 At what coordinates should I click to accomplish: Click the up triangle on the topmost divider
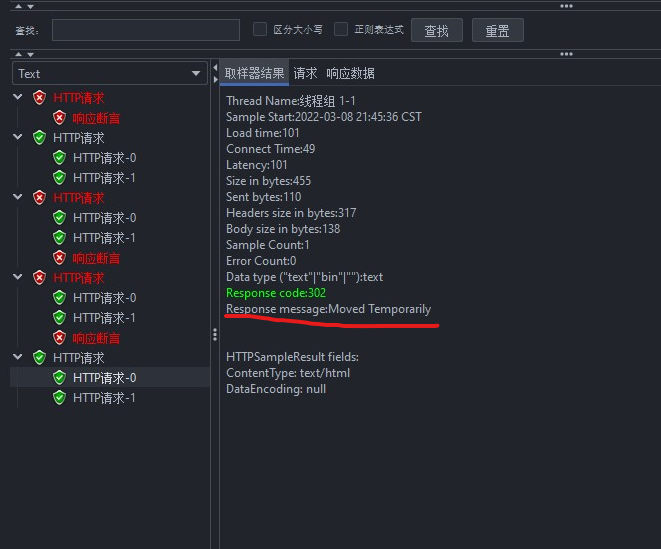19,6
